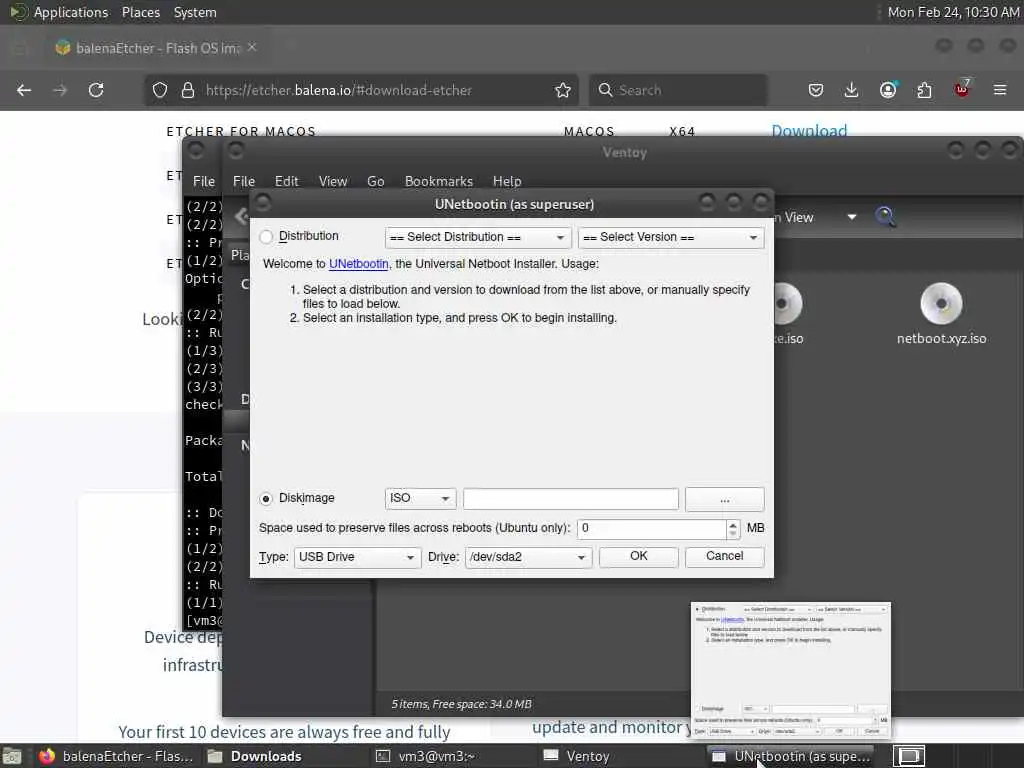Open the Firefox hamburger menu
Image resolution: width=1024 pixels, height=768 pixels.
click(1000, 90)
